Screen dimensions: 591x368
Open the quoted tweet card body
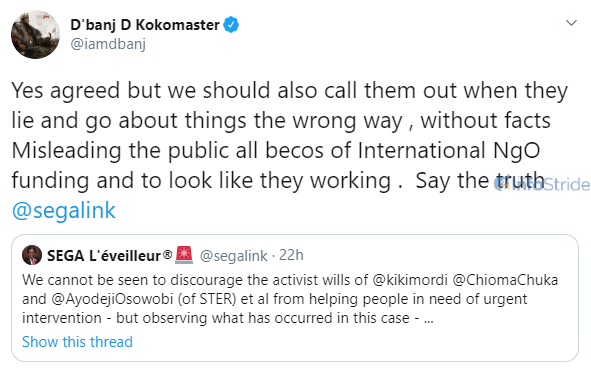pos(295,298)
